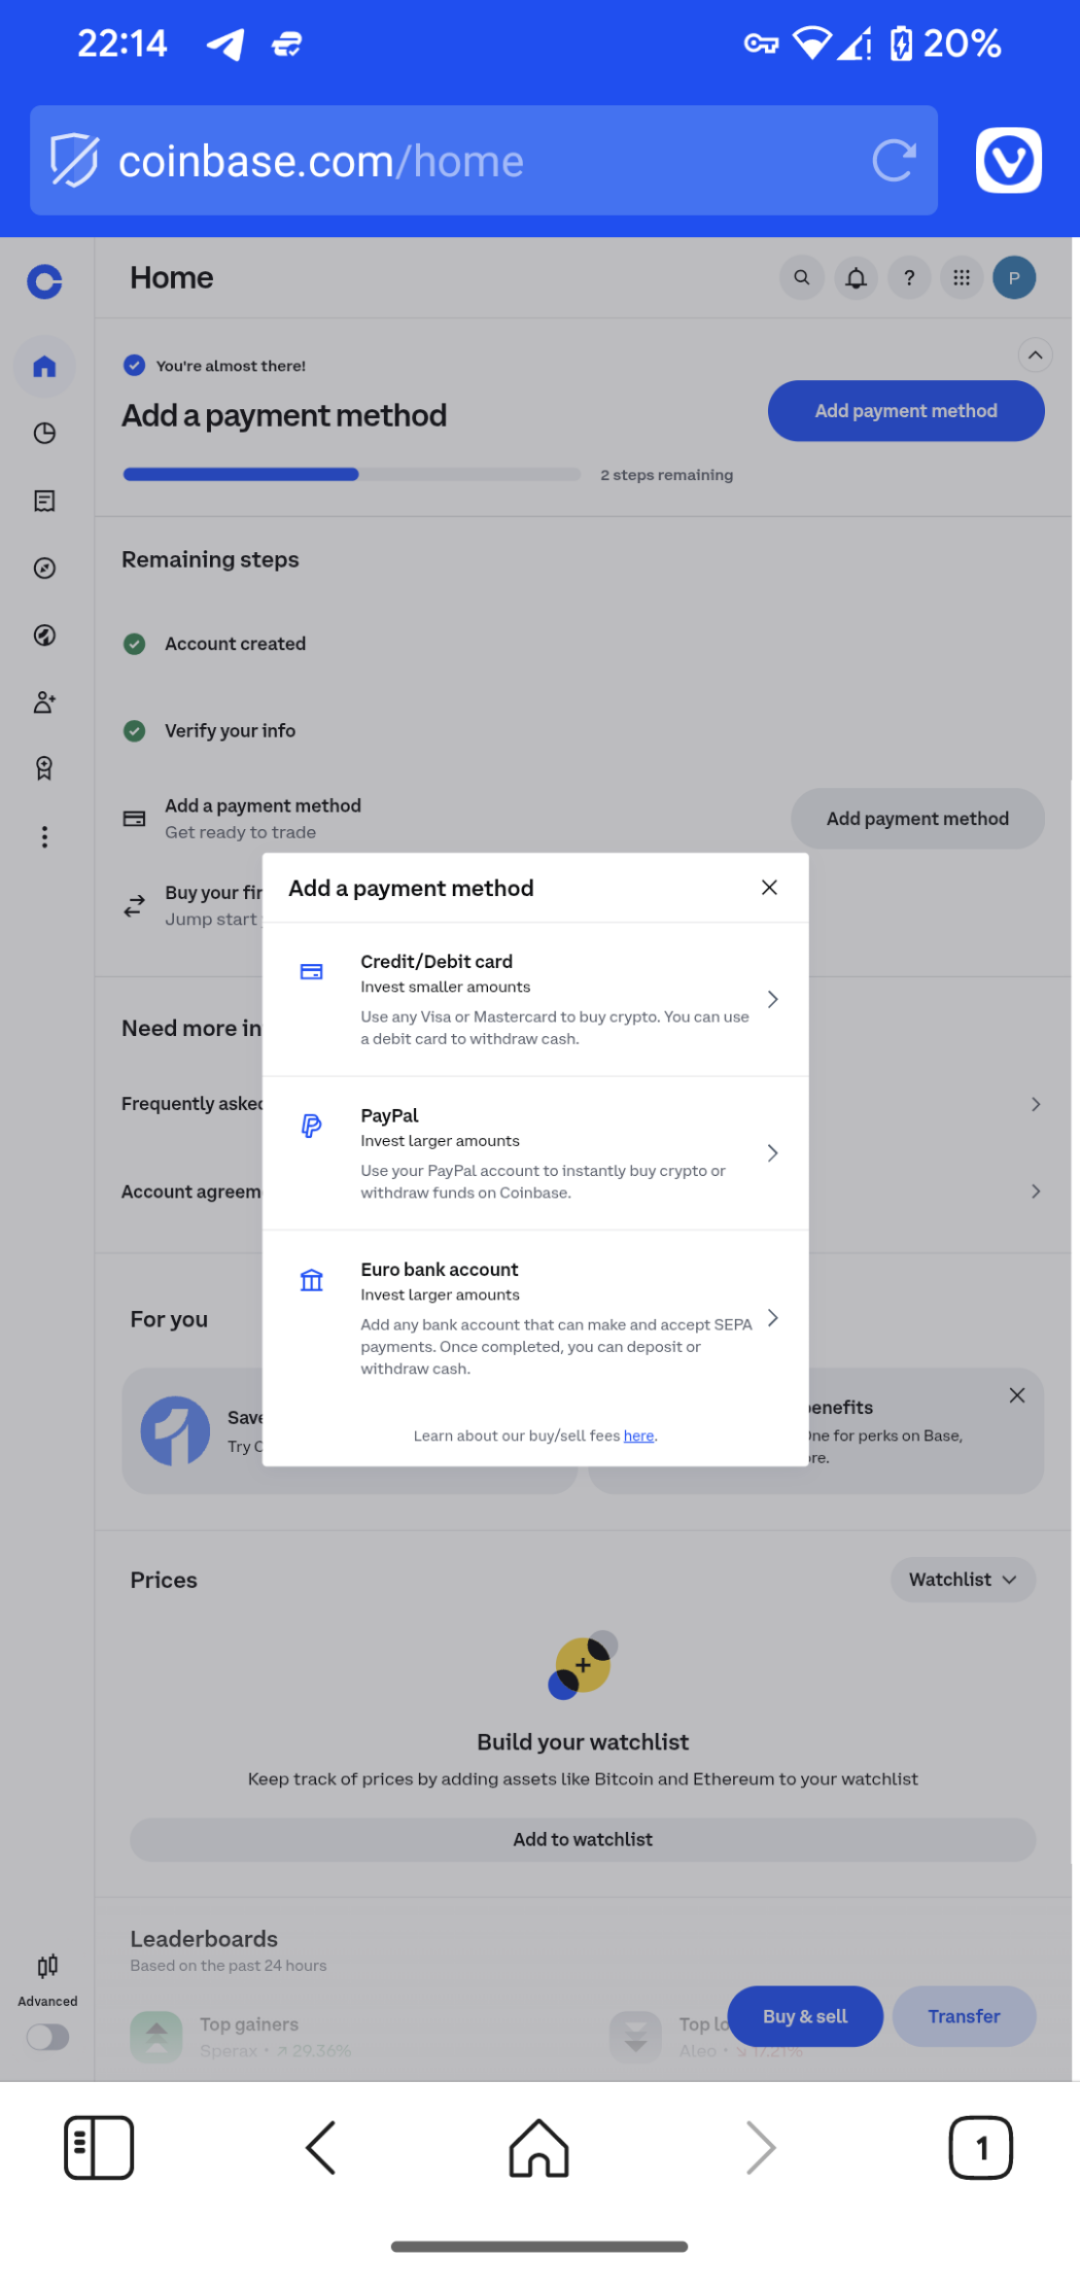Reload page with the refresh icon

[x=893, y=160]
